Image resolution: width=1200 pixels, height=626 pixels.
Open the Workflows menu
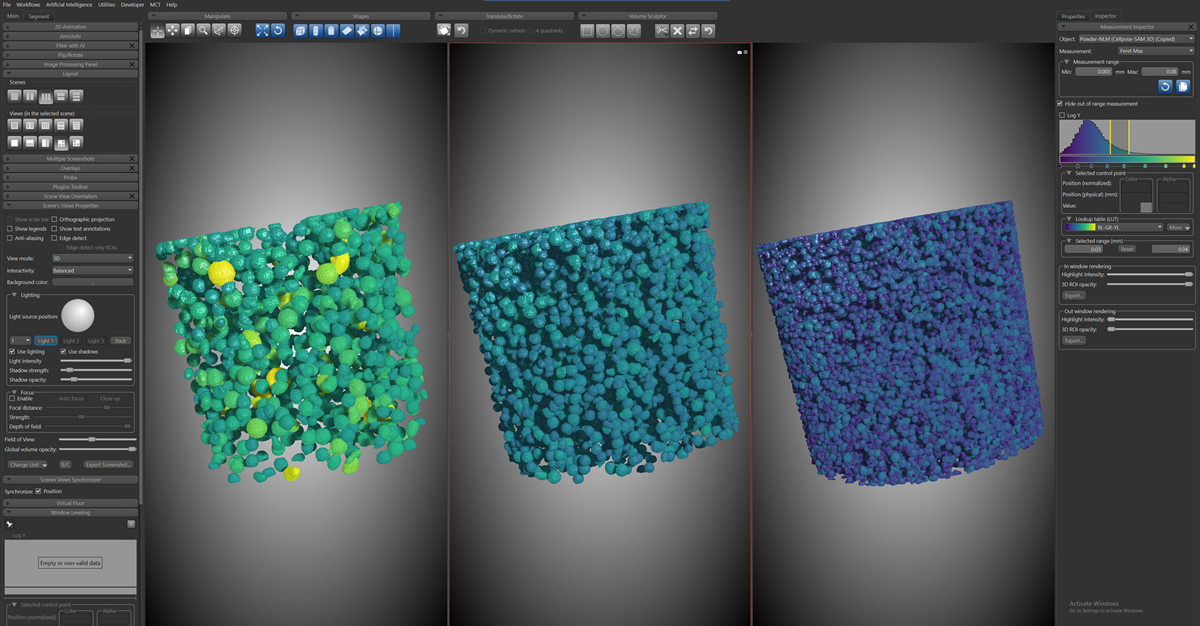[x=29, y=5]
